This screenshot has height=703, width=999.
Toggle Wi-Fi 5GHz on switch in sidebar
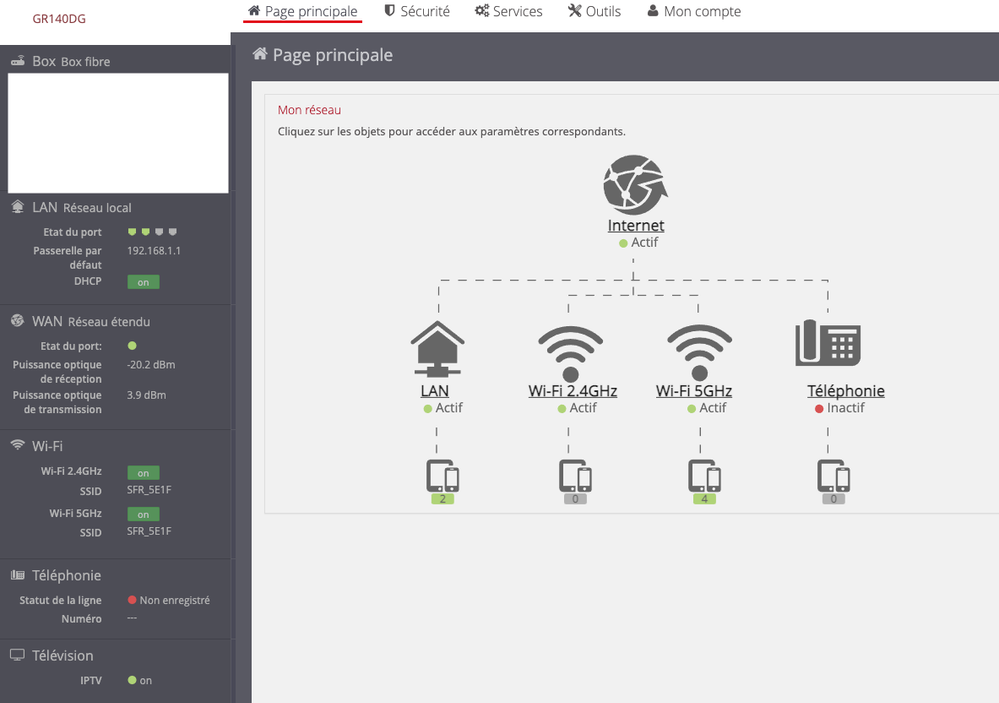(x=143, y=514)
